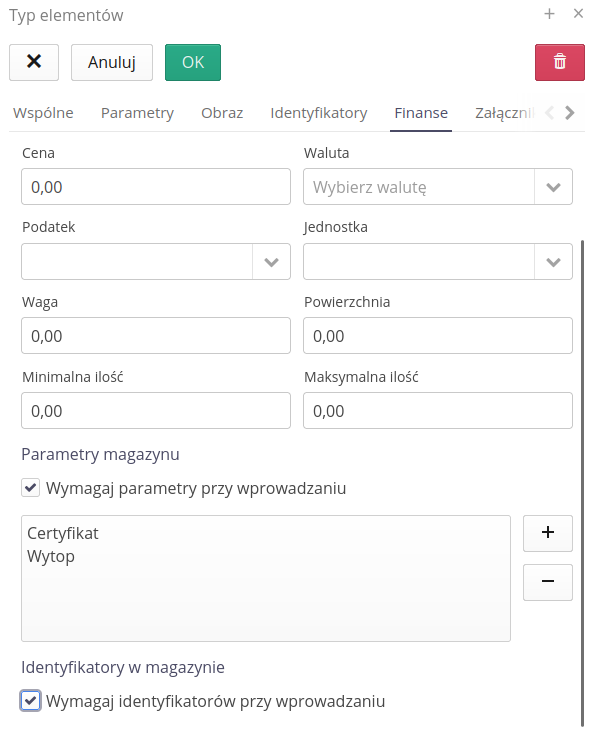Image resolution: width=592 pixels, height=734 pixels.
Task: Click the plus icon in the panel header
Action: pyautogui.click(x=549, y=14)
